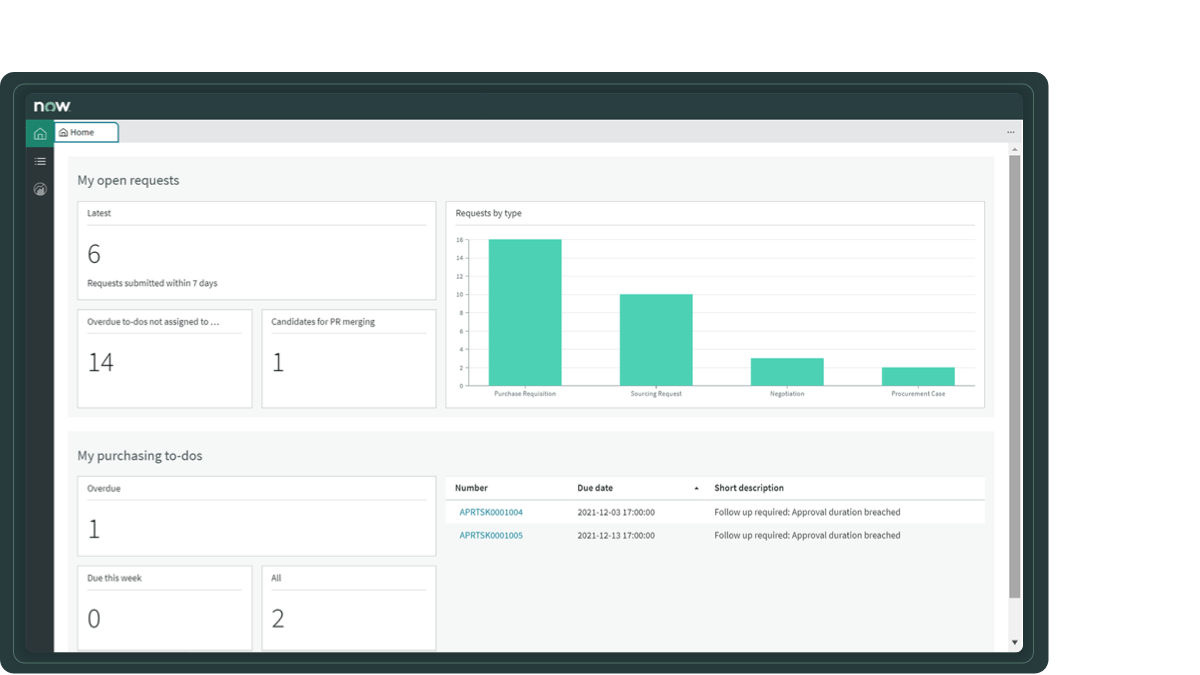Open task APRTSK0001005

tap(491, 535)
